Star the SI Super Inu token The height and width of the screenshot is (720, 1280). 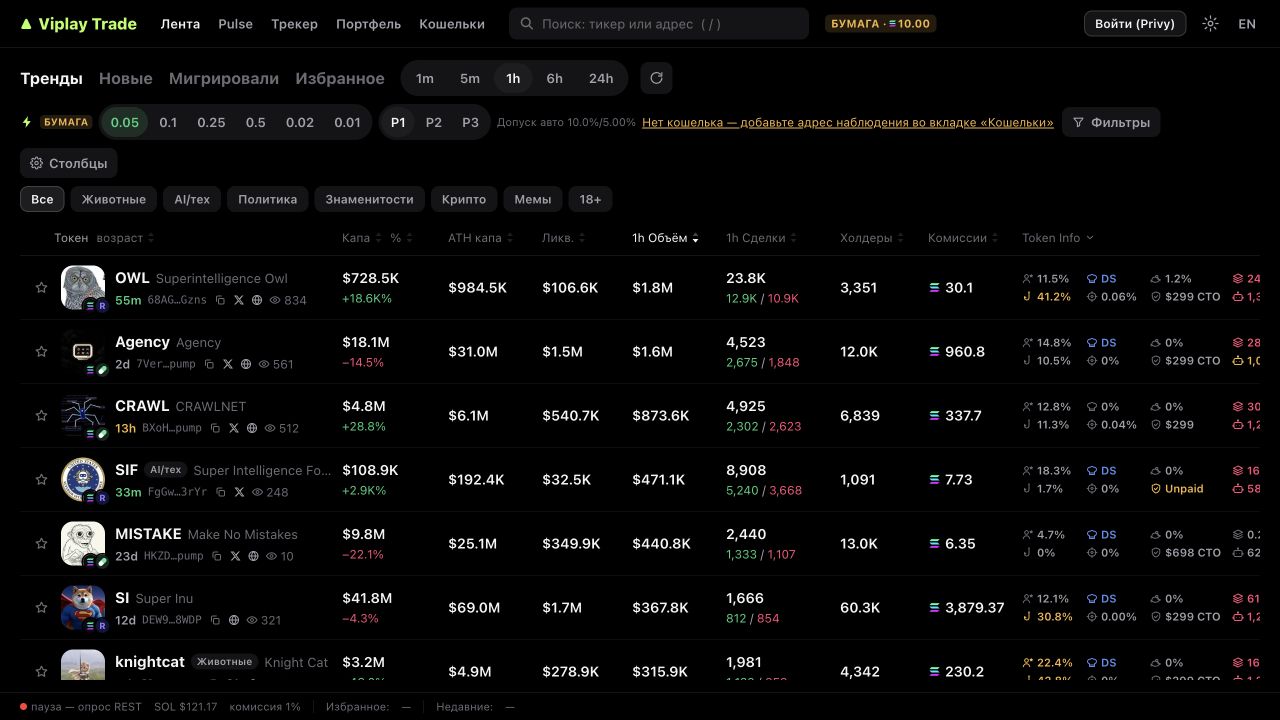41,608
